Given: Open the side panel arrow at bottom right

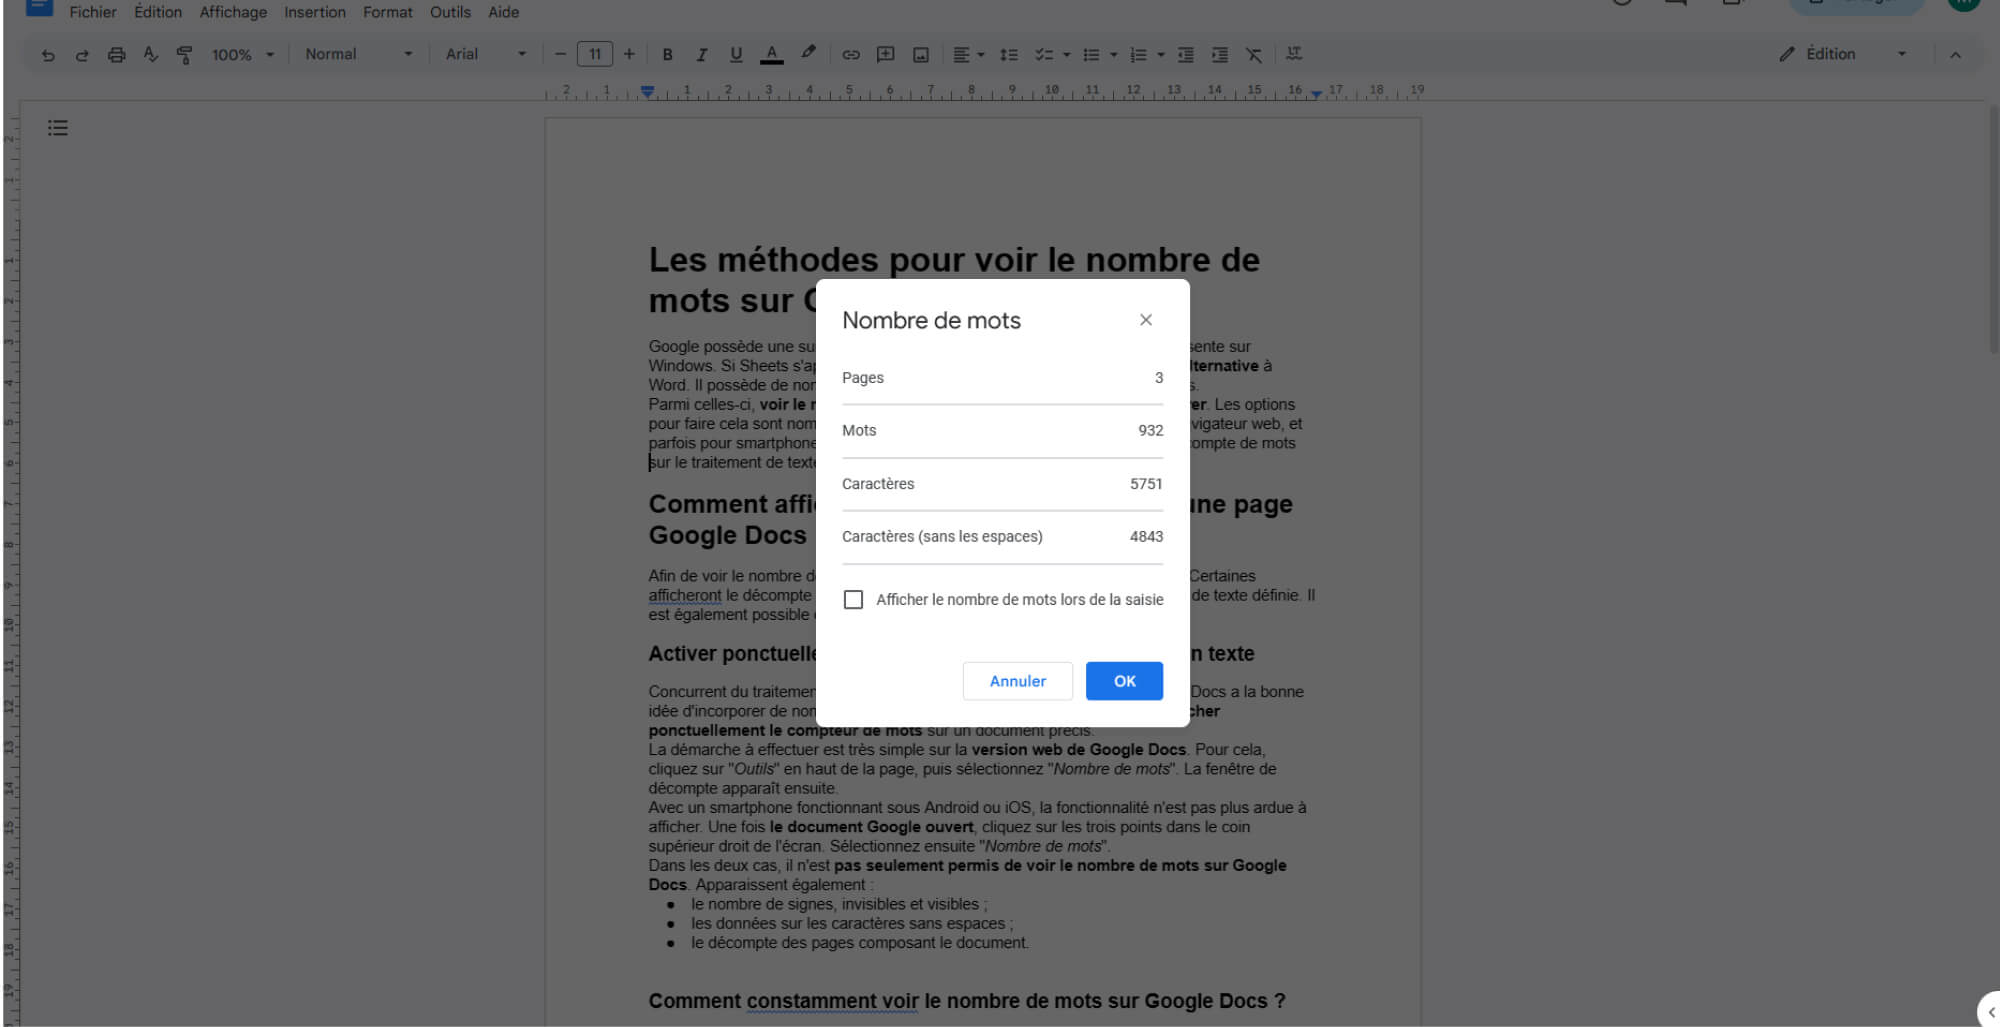Looking at the screenshot, I should click(x=1990, y=1012).
